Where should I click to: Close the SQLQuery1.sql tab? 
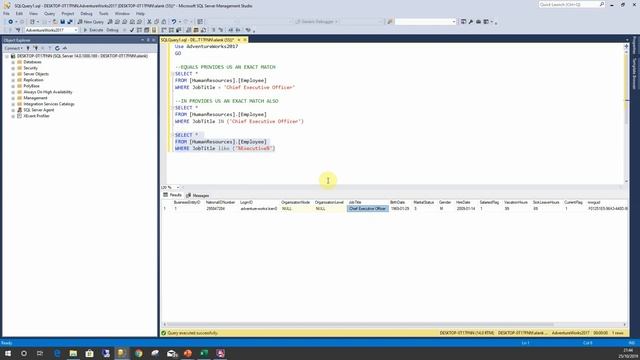[x=245, y=40]
